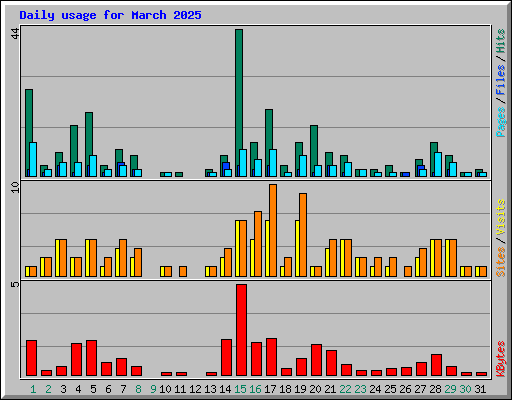The image size is (512, 400).
Task: Click the day 9 axis label
Action: [153, 389]
